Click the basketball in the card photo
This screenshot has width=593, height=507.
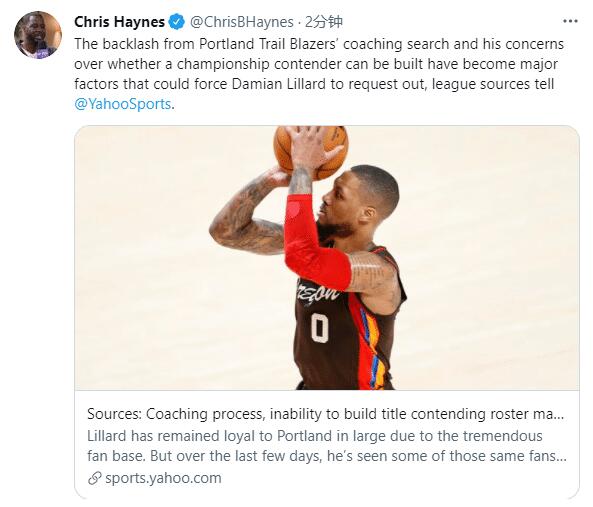tap(311, 152)
